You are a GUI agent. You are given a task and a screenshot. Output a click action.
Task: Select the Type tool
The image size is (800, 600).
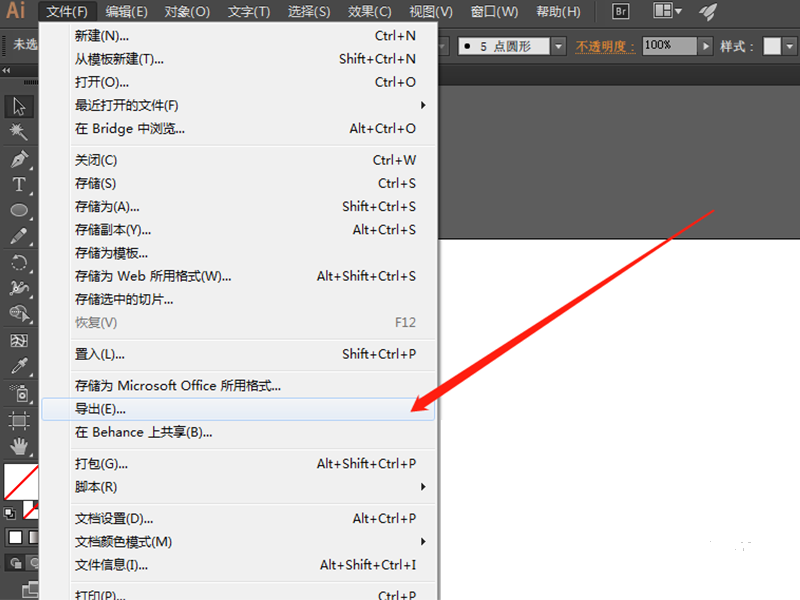[19, 185]
